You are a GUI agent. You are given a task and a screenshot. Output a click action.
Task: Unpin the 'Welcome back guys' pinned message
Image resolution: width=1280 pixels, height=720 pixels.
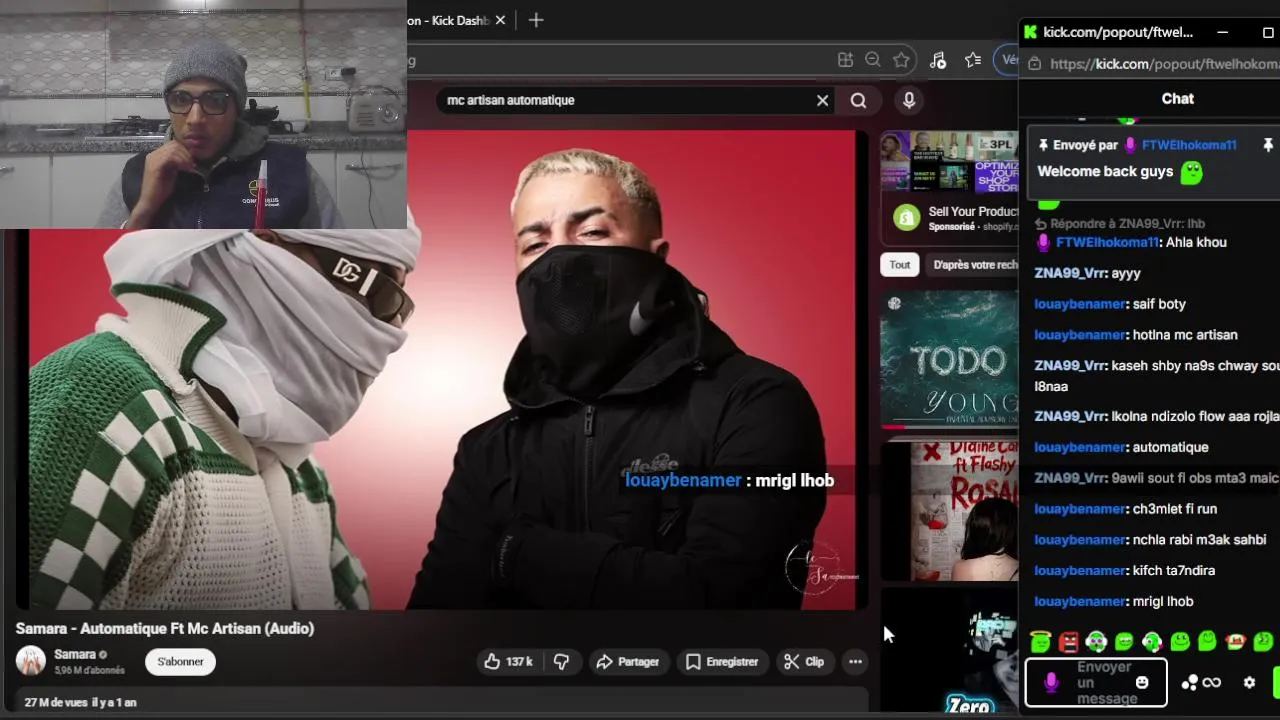1267,145
